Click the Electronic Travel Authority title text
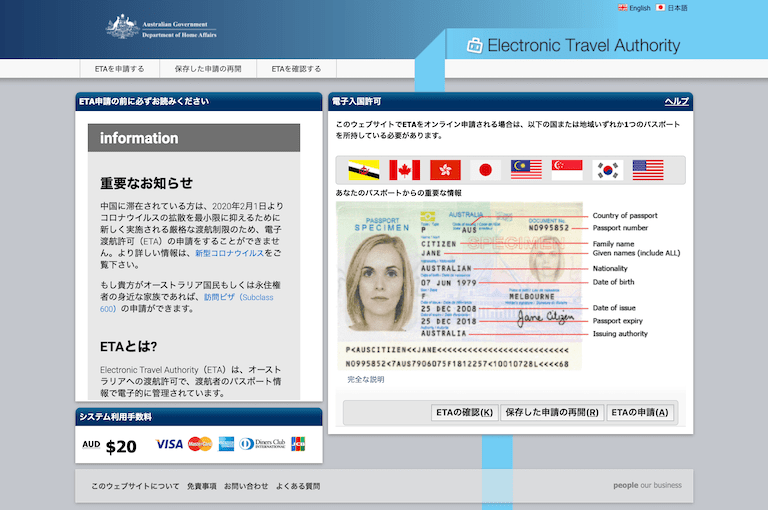The width and height of the screenshot is (768, 510). pos(583,46)
